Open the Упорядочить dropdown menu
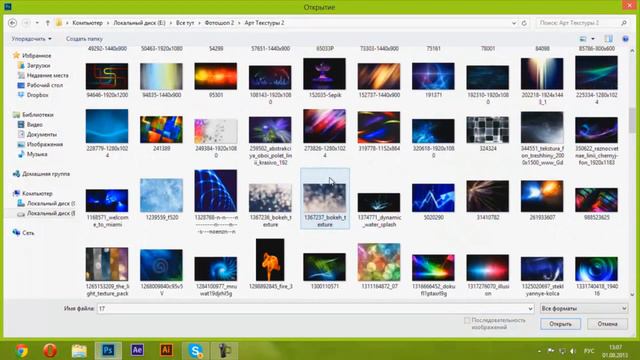 (31, 39)
